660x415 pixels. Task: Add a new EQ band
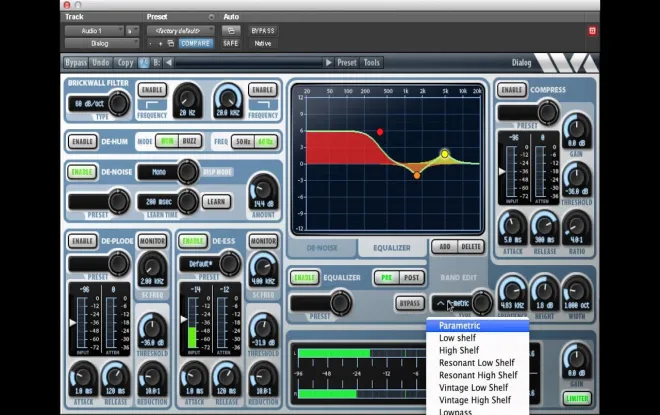(444, 247)
